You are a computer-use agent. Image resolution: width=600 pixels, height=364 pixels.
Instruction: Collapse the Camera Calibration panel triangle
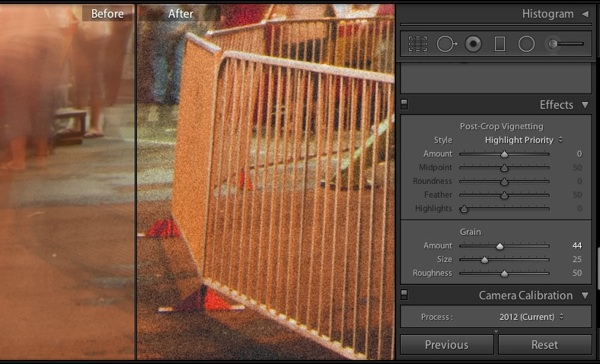[585, 295]
